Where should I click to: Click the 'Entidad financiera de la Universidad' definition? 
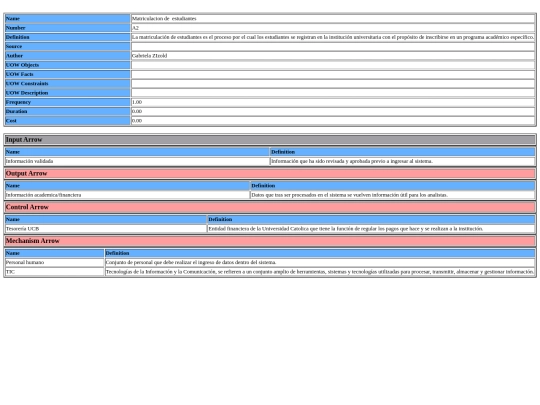(x=371, y=229)
